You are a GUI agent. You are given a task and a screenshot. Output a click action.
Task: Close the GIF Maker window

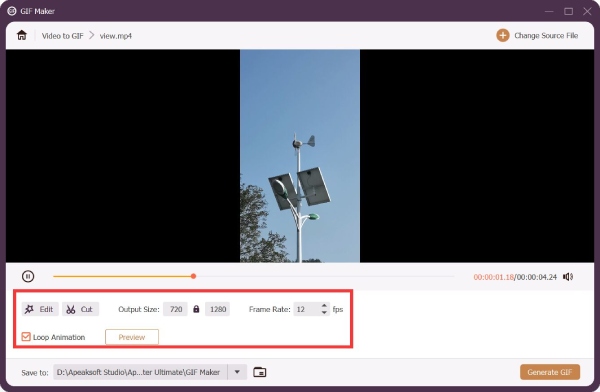pyautogui.click(x=587, y=11)
